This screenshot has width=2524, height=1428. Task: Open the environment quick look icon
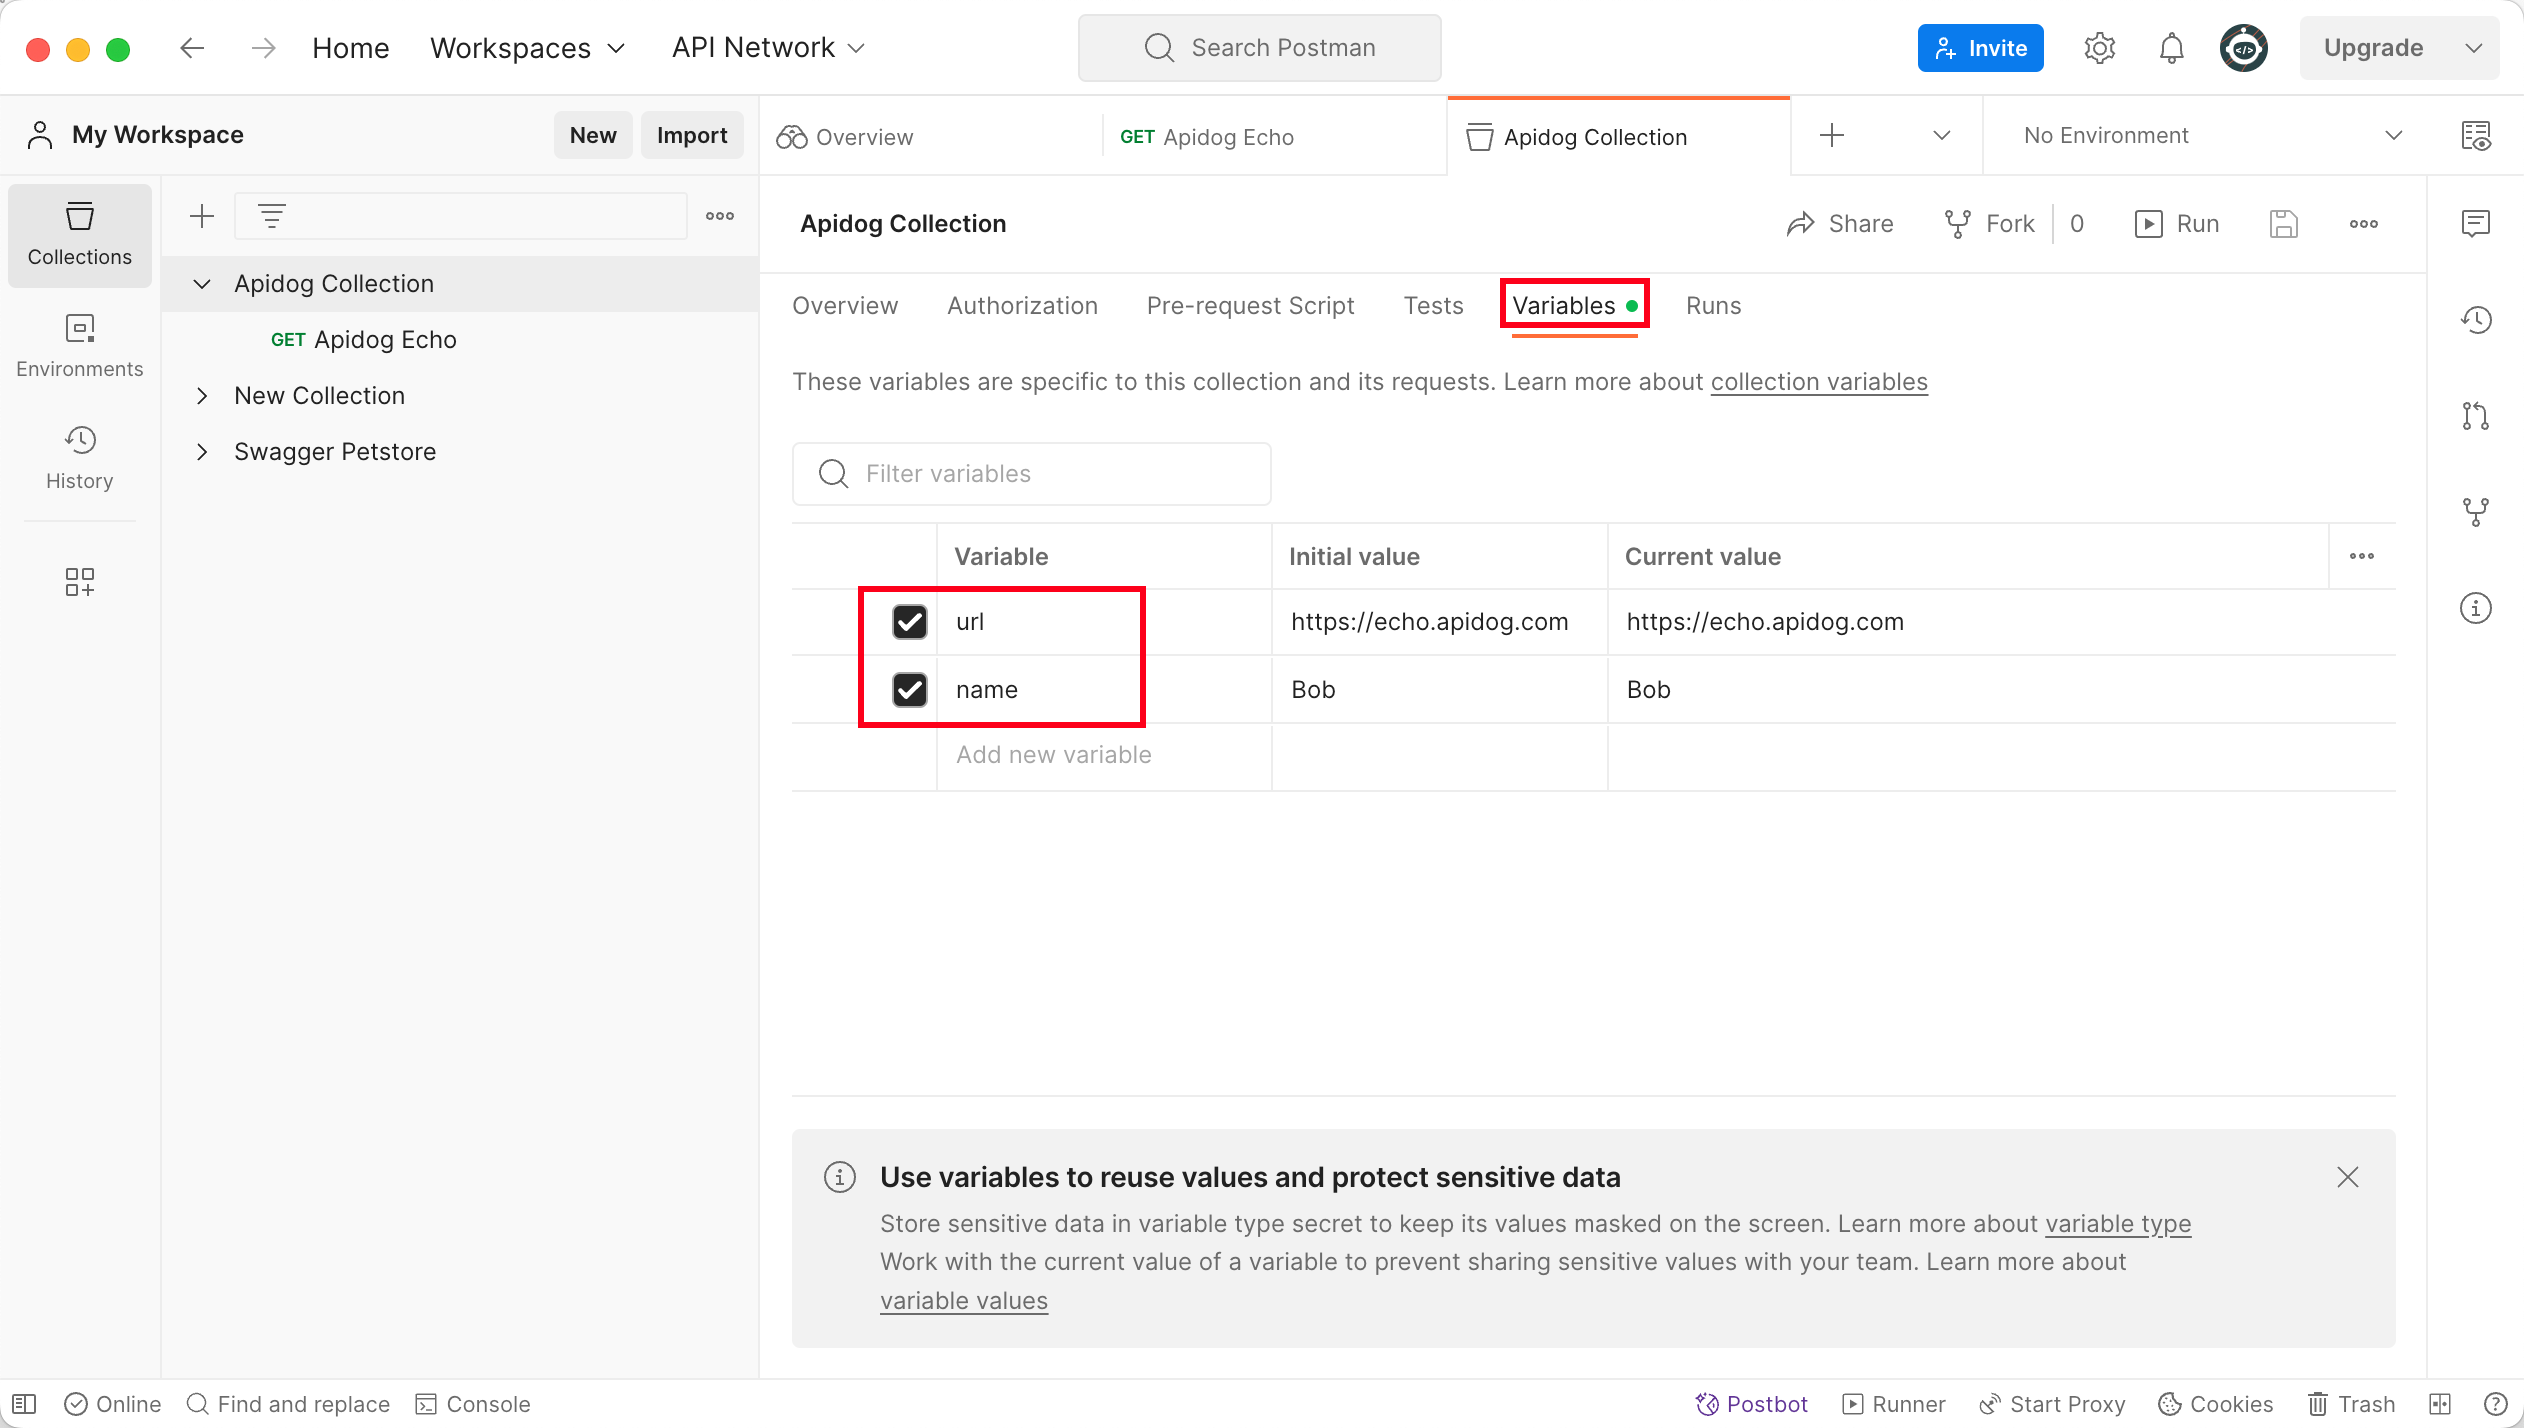point(2475,135)
